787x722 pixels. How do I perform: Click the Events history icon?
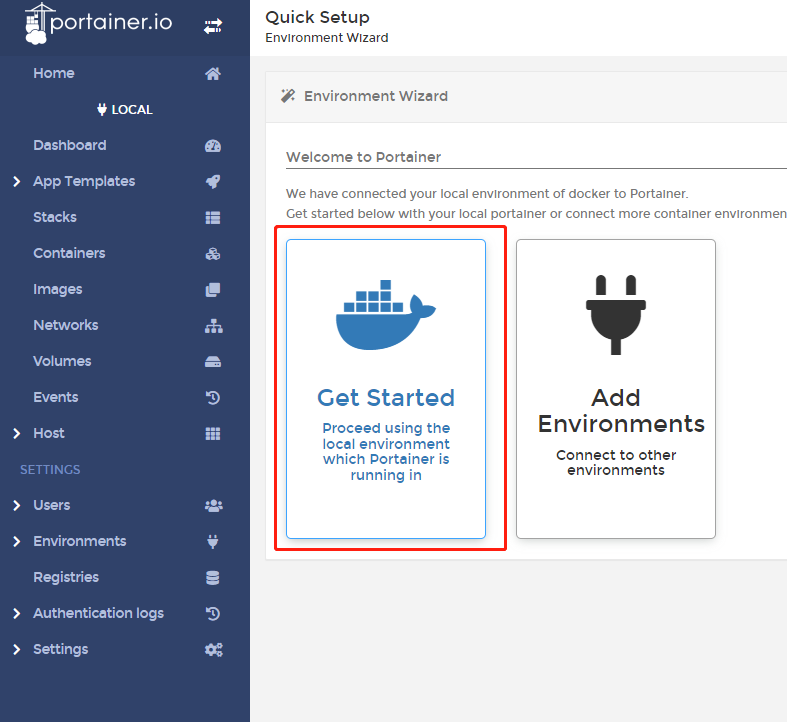click(x=213, y=398)
